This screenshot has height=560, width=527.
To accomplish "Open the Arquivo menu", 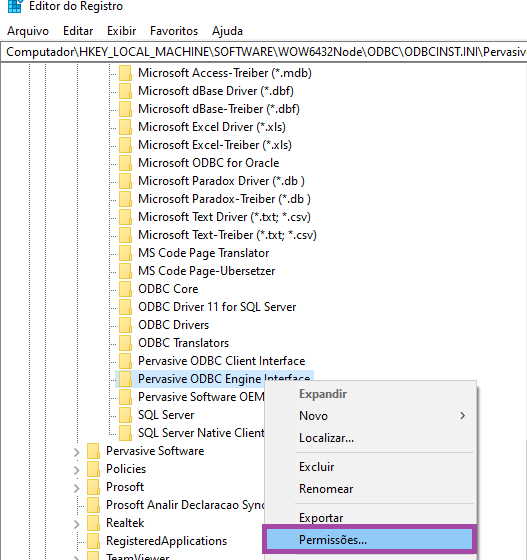I will 28,31.
